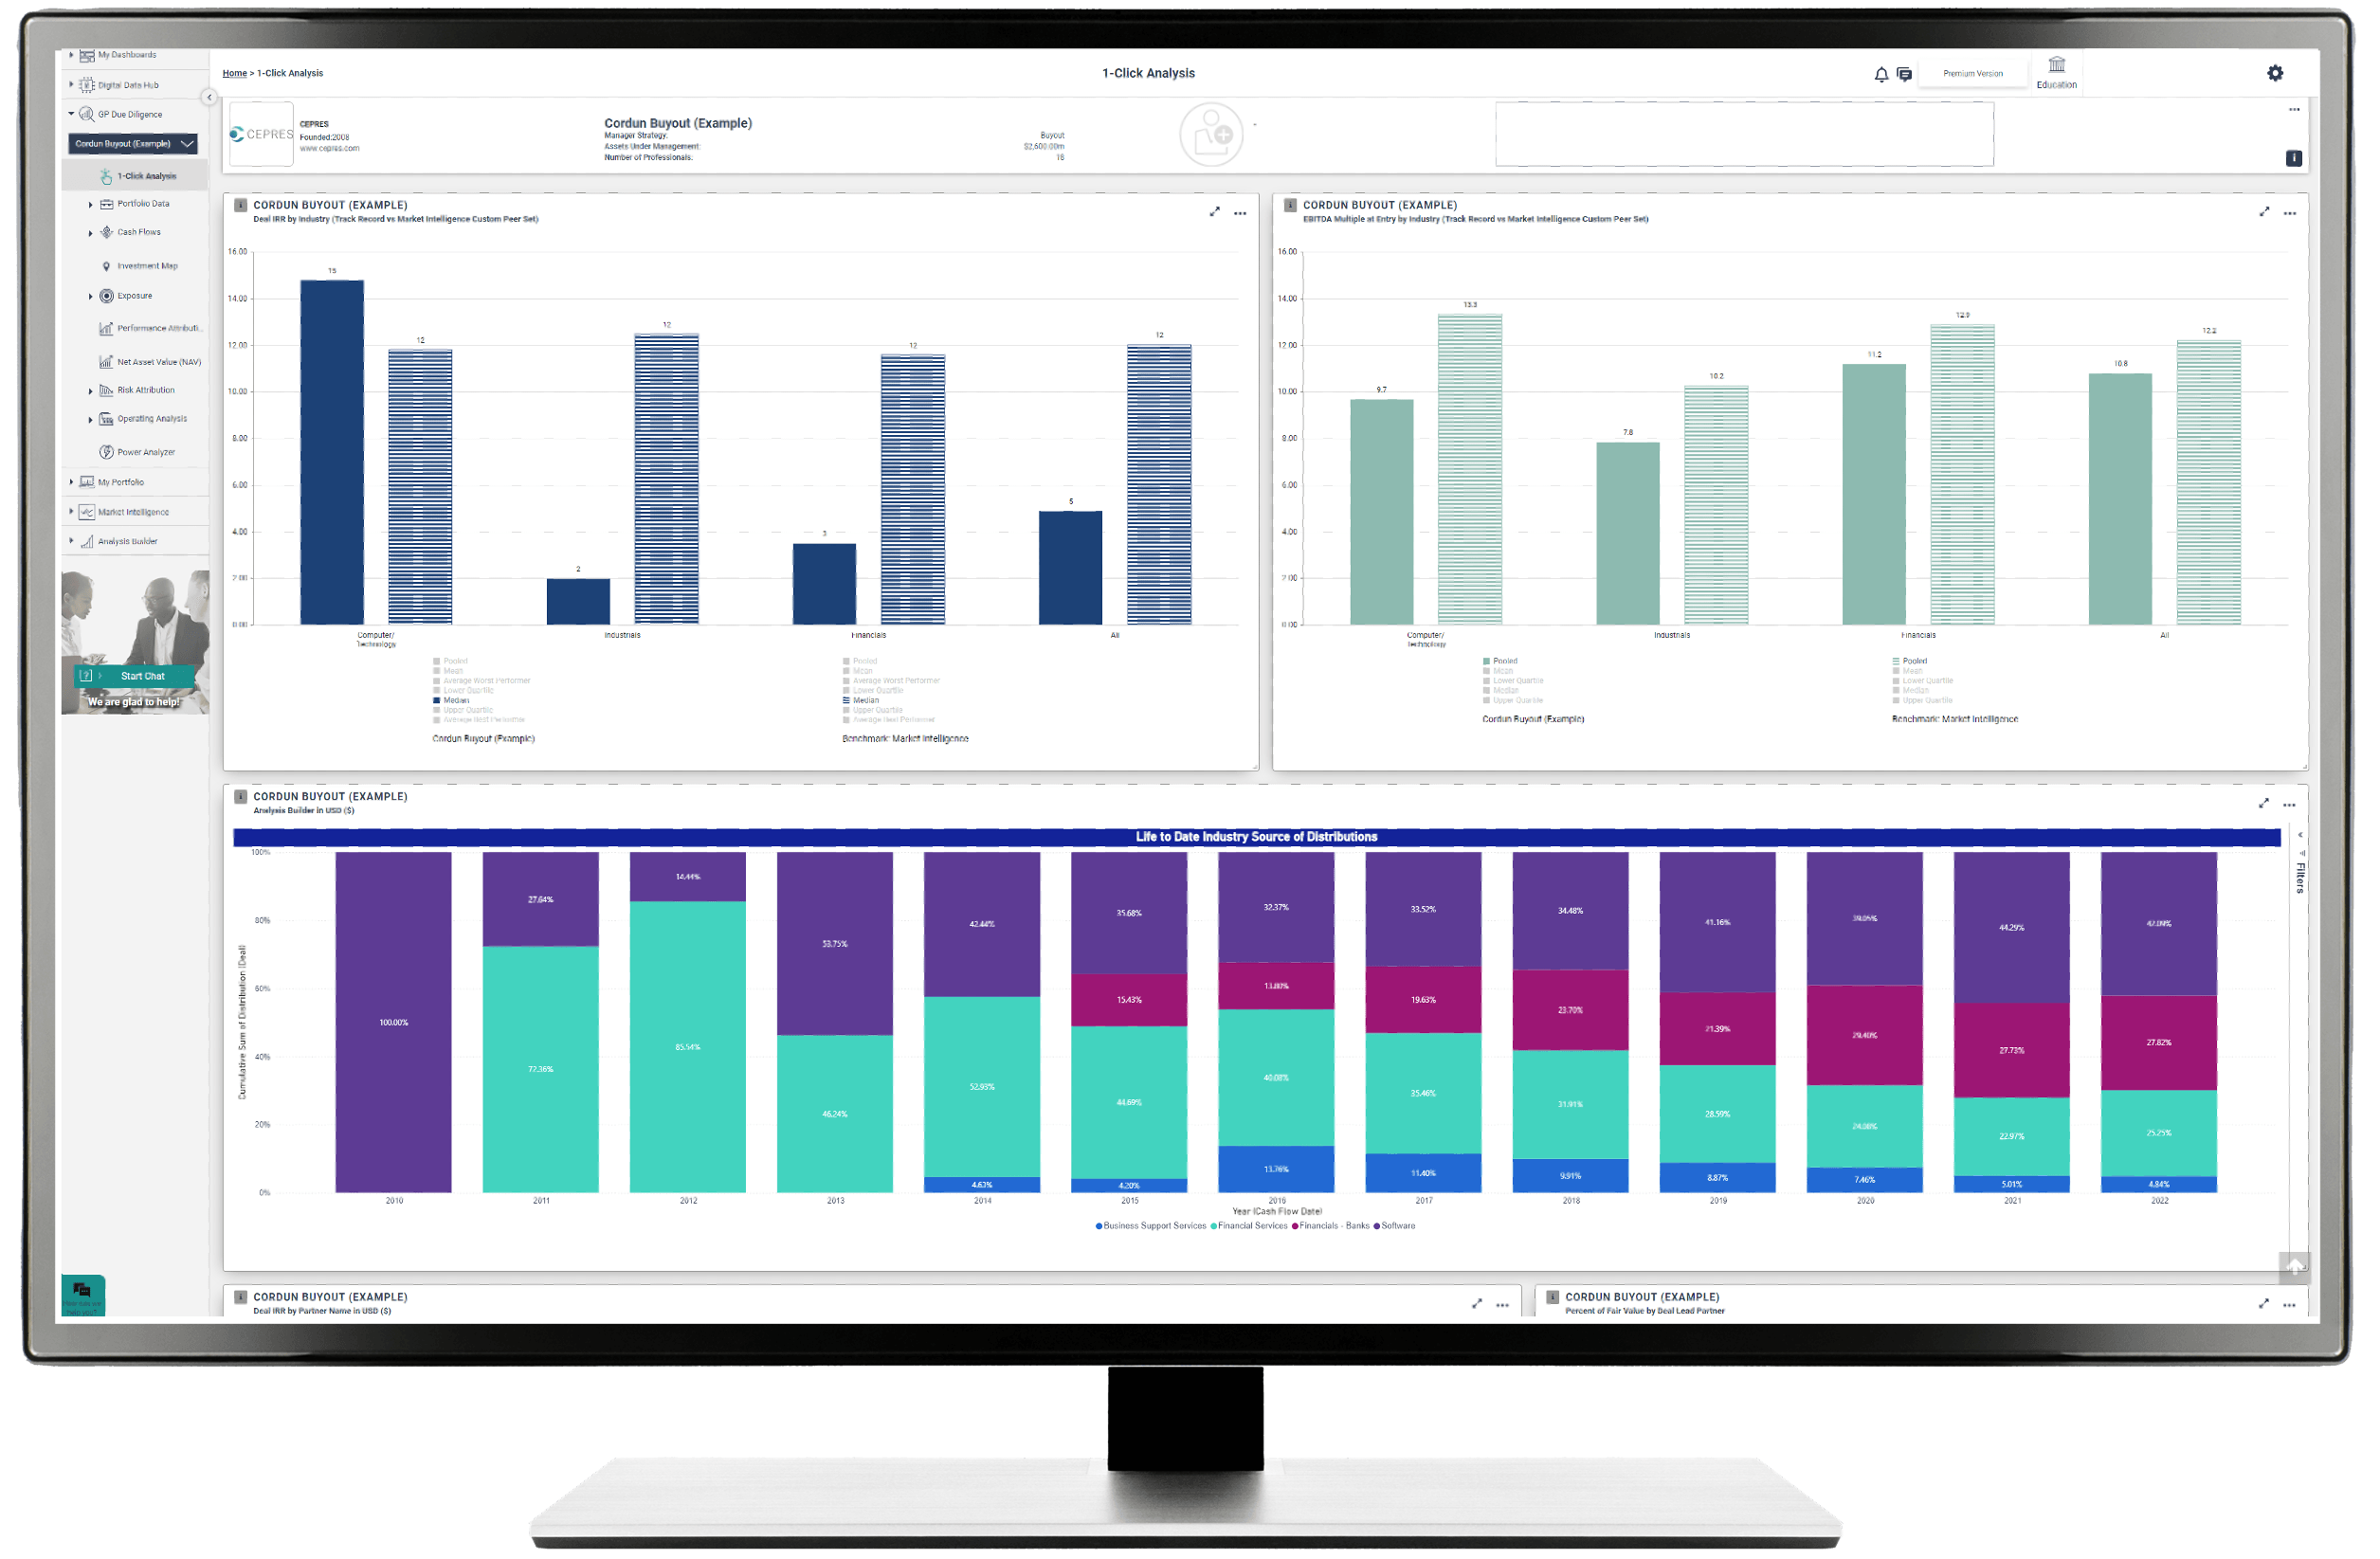Viewport: 2380px width, 1559px height.
Task: Expand the My Dashboards tree arrow
Action: [x=71, y=55]
